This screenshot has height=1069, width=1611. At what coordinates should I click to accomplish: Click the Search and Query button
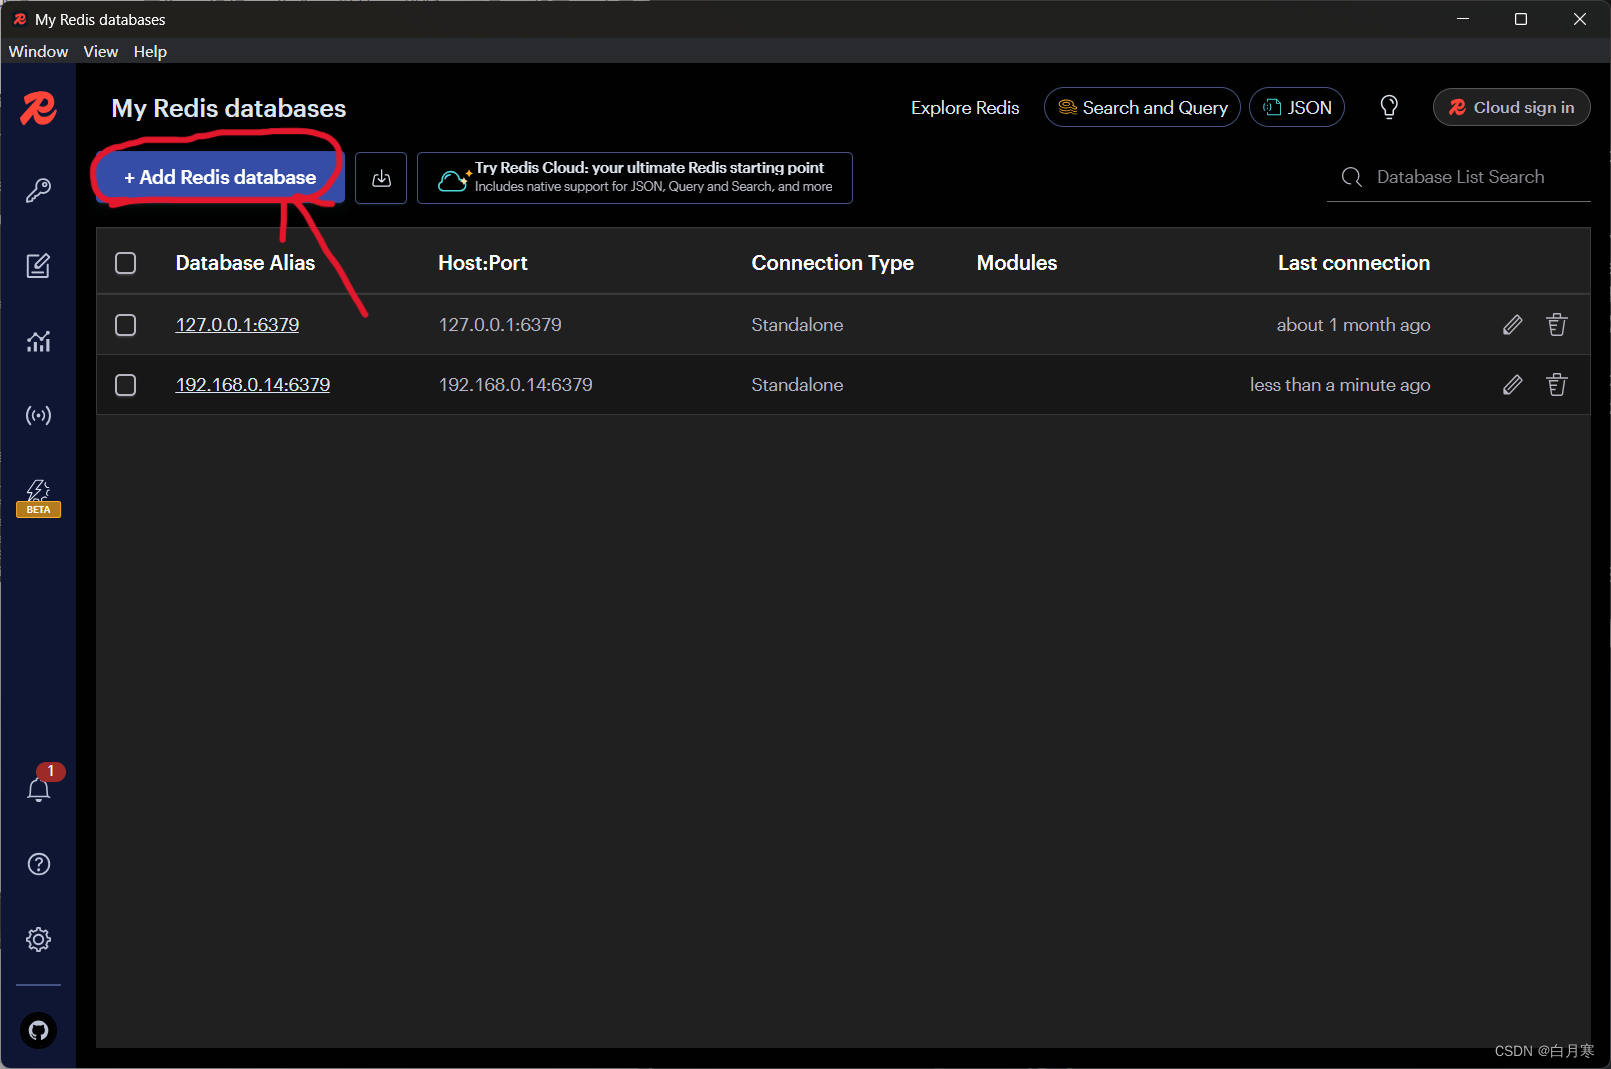1142,107
